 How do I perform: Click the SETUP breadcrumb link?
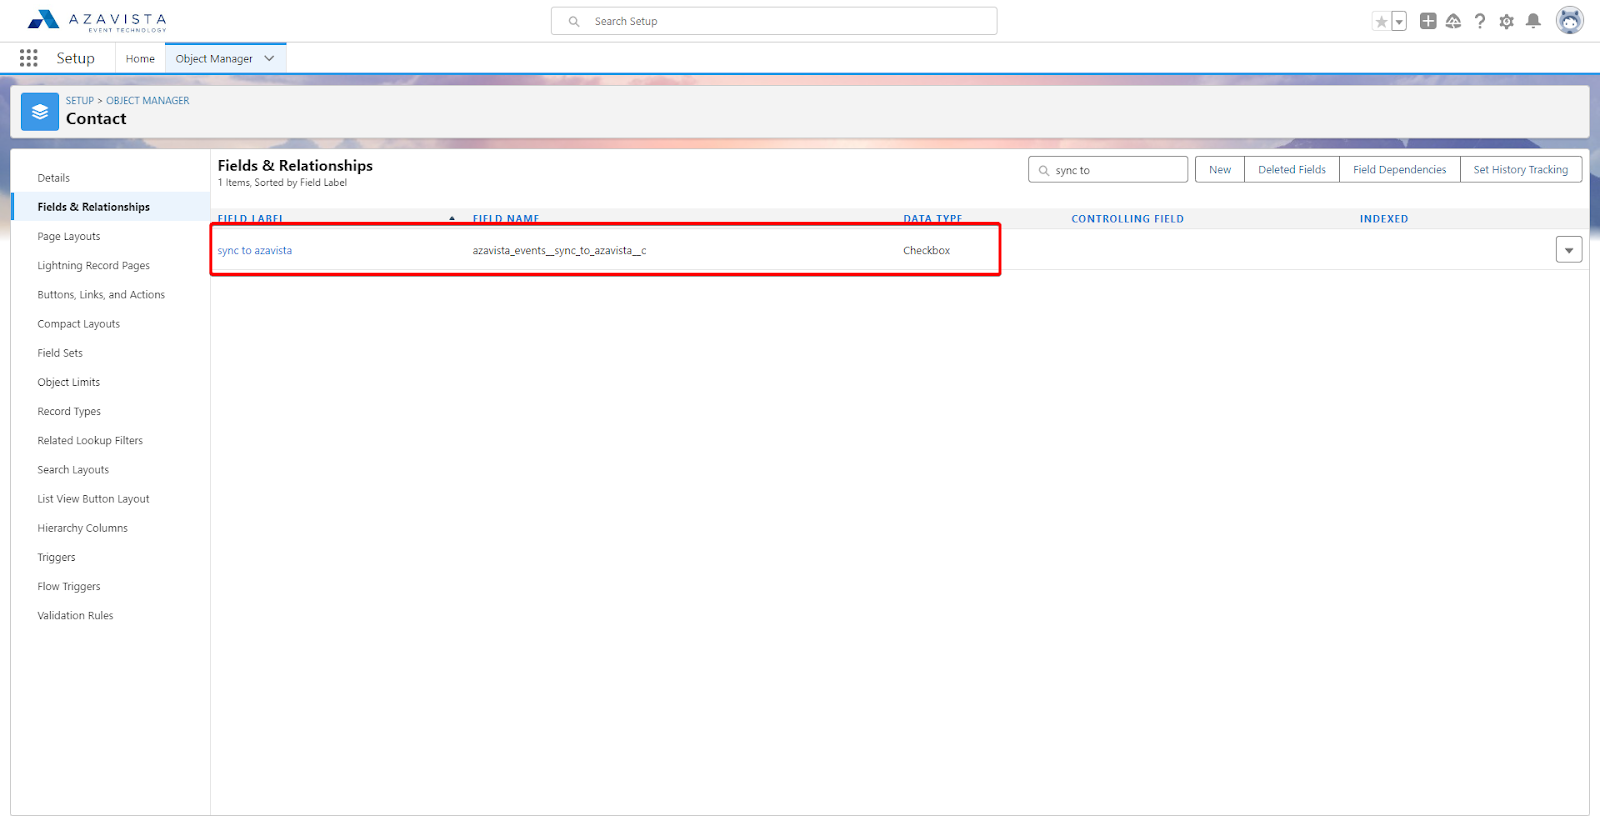point(80,101)
